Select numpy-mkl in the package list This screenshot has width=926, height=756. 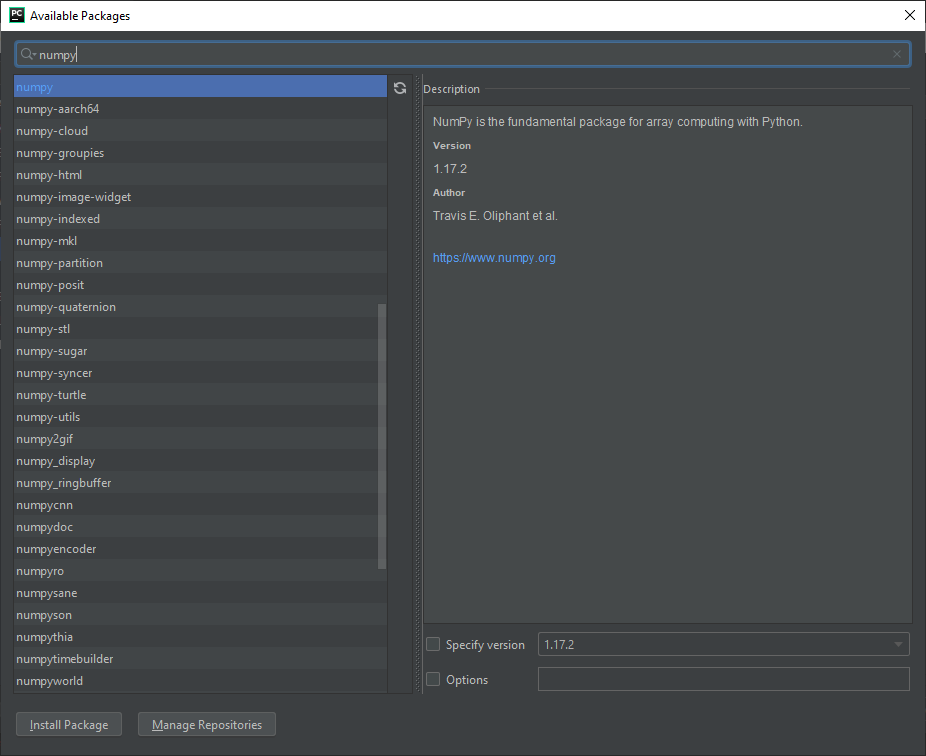47,241
